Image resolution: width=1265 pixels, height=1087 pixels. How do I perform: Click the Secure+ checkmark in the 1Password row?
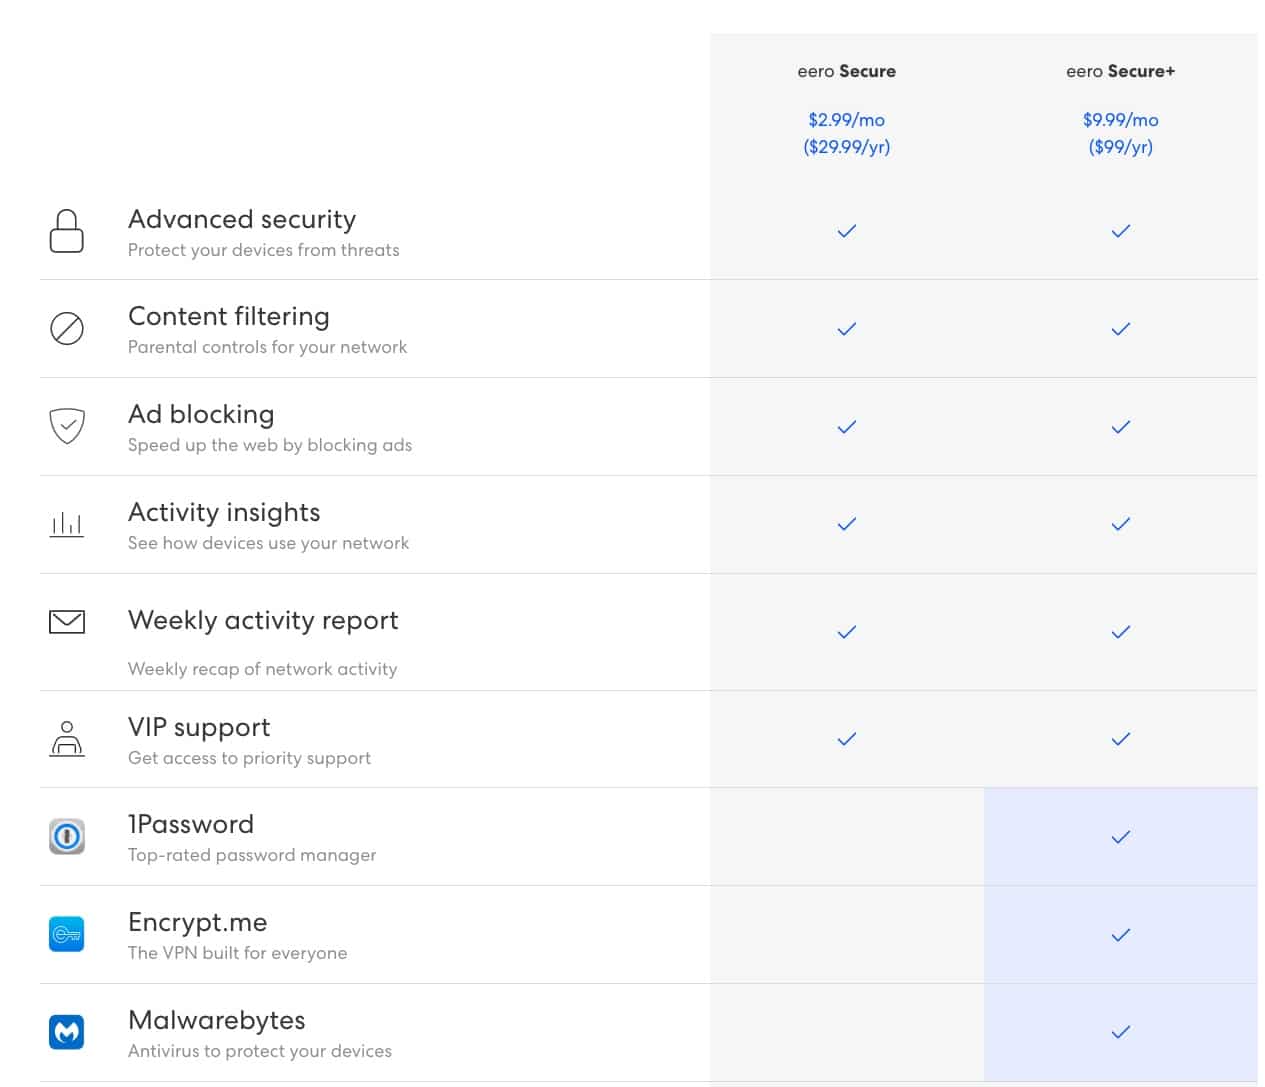1121,837
